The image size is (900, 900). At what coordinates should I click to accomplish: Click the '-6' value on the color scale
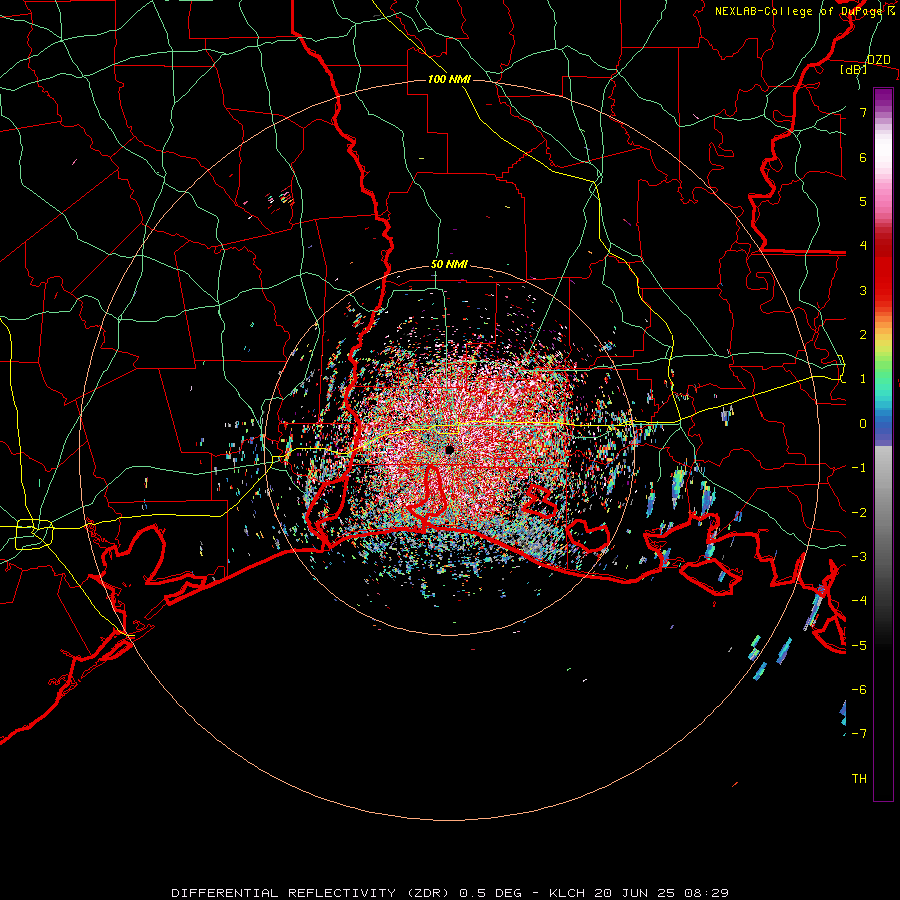click(859, 690)
